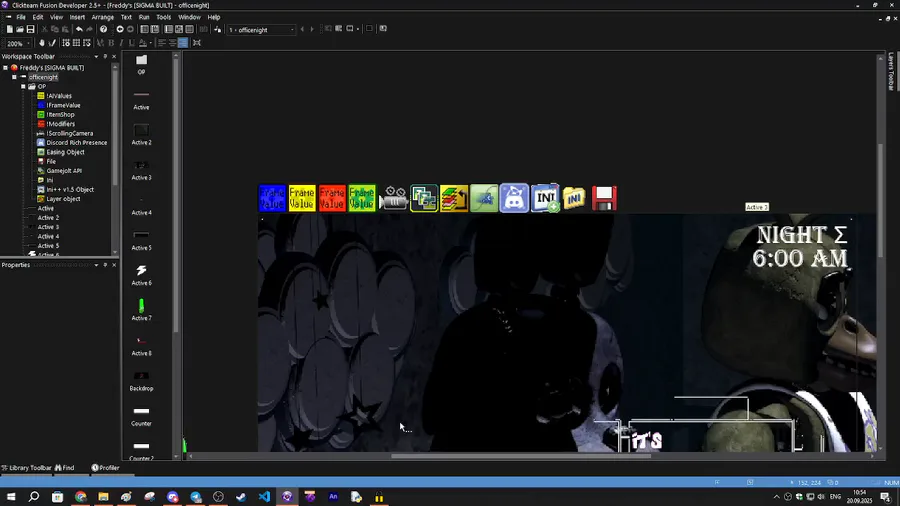The height and width of the screenshot is (506, 900).
Task: Show hidden system tray icons chevron
Action: [x=777, y=497]
